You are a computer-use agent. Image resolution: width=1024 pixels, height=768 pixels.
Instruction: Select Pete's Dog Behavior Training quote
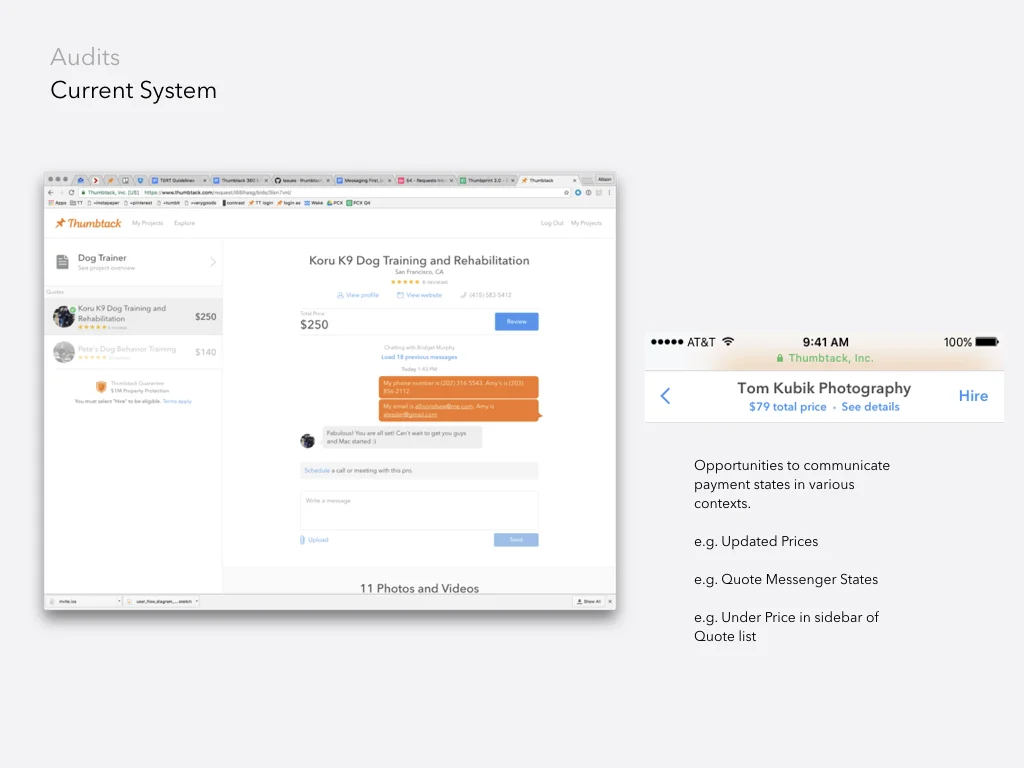coord(133,352)
